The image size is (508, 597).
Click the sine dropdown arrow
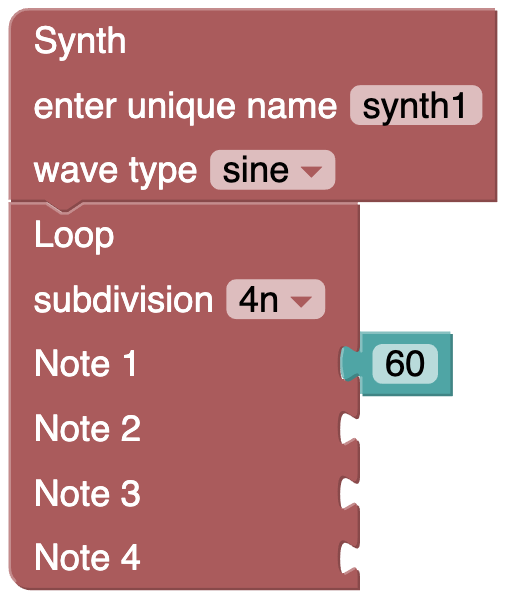[x=311, y=171]
